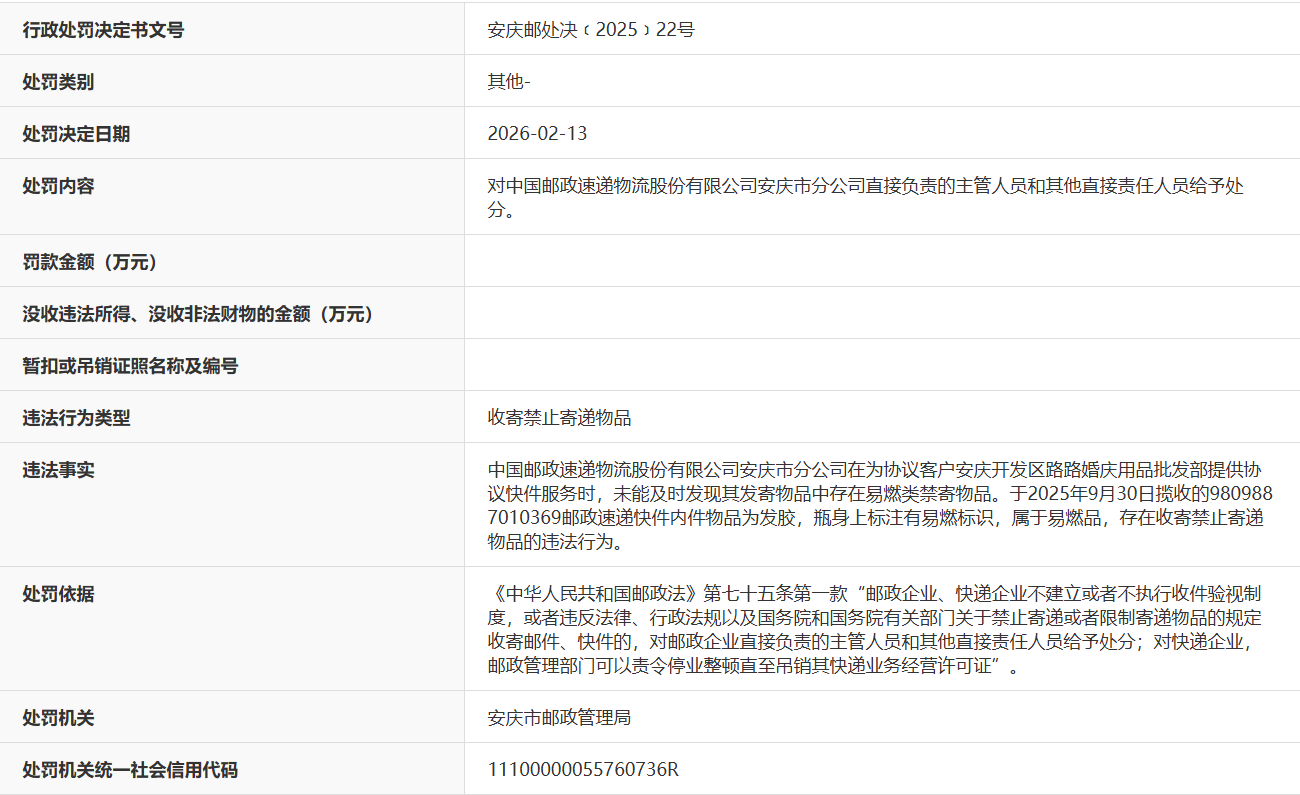1300x795 pixels.
Task: Click the "违法事实" row label
Action: point(59,470)
